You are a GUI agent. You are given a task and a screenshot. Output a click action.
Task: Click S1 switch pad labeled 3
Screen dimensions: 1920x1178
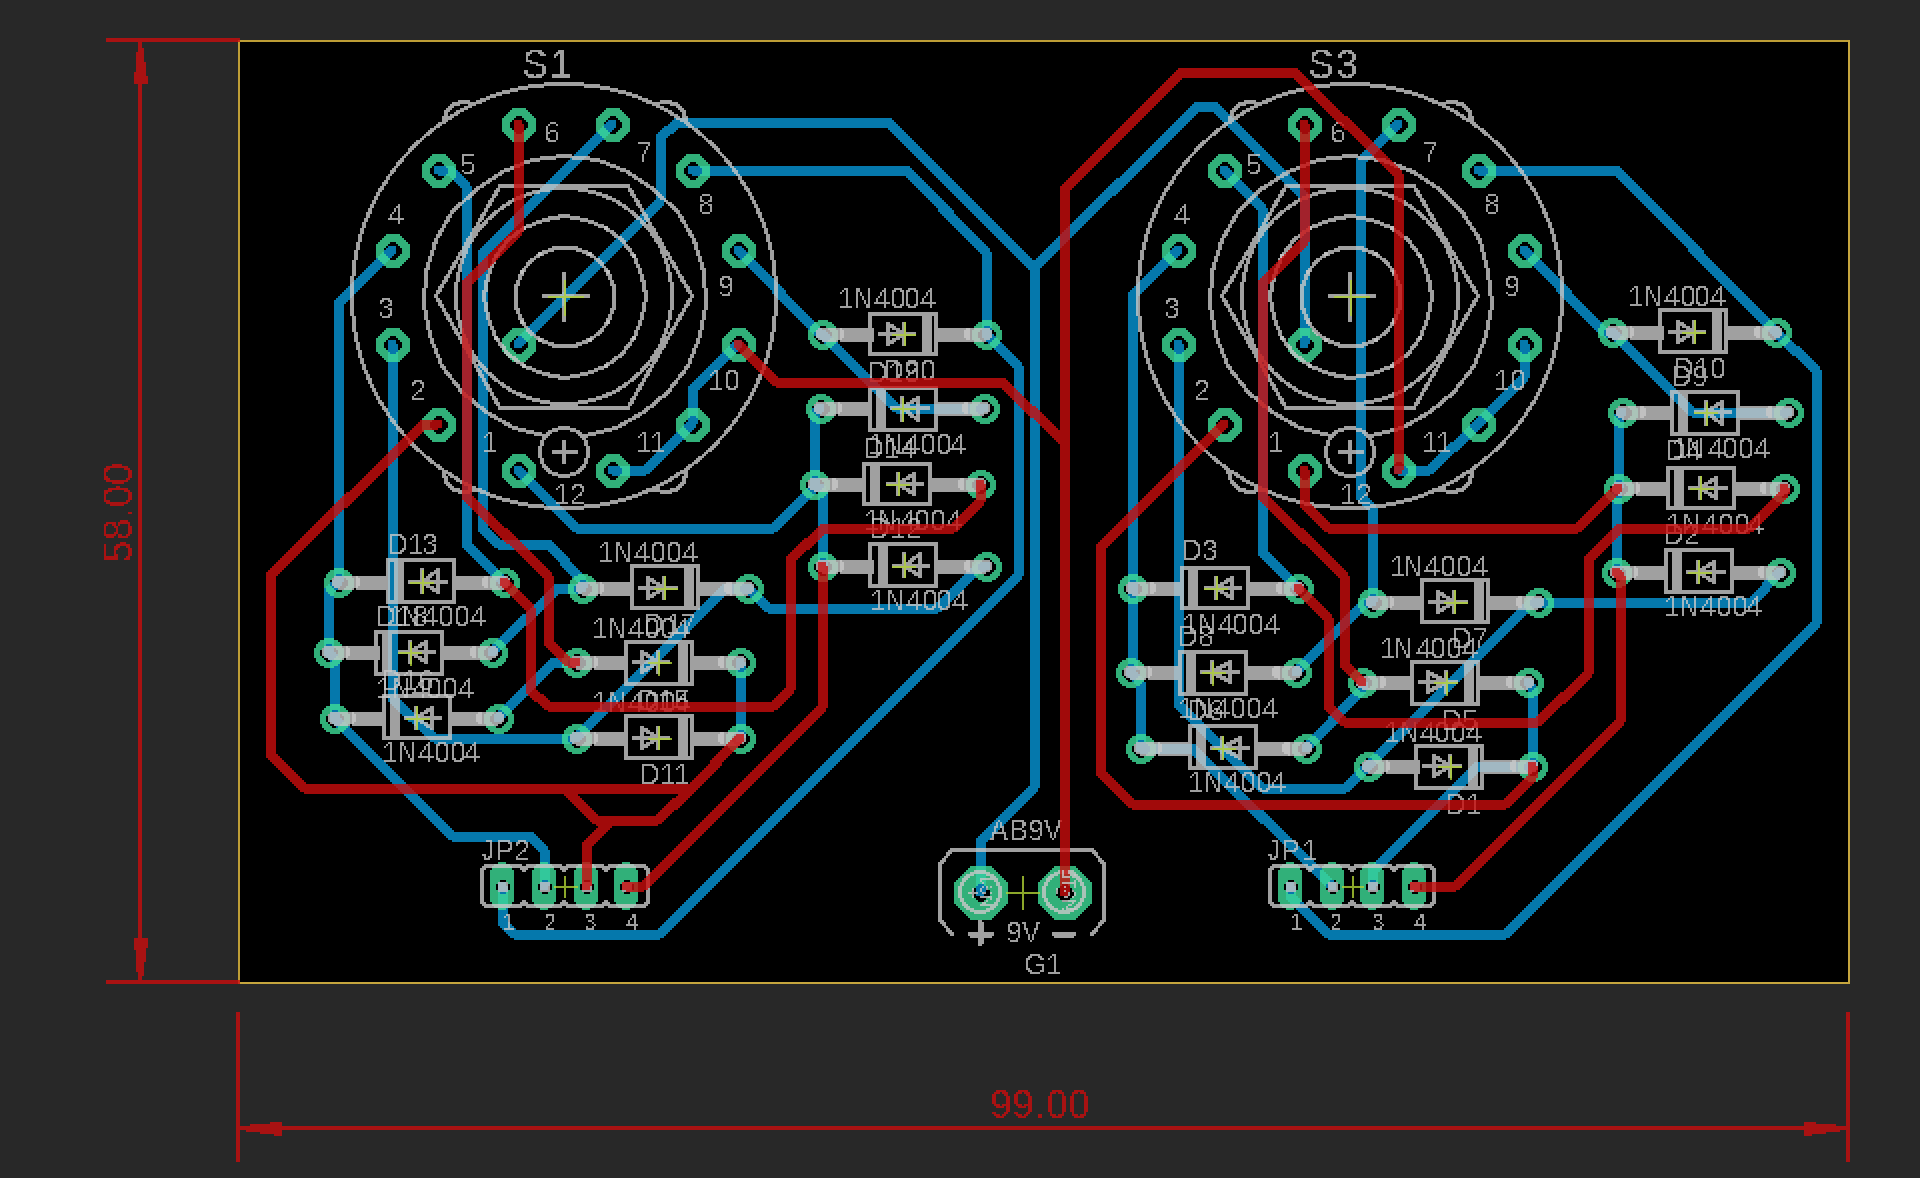[x=392, y=346]
